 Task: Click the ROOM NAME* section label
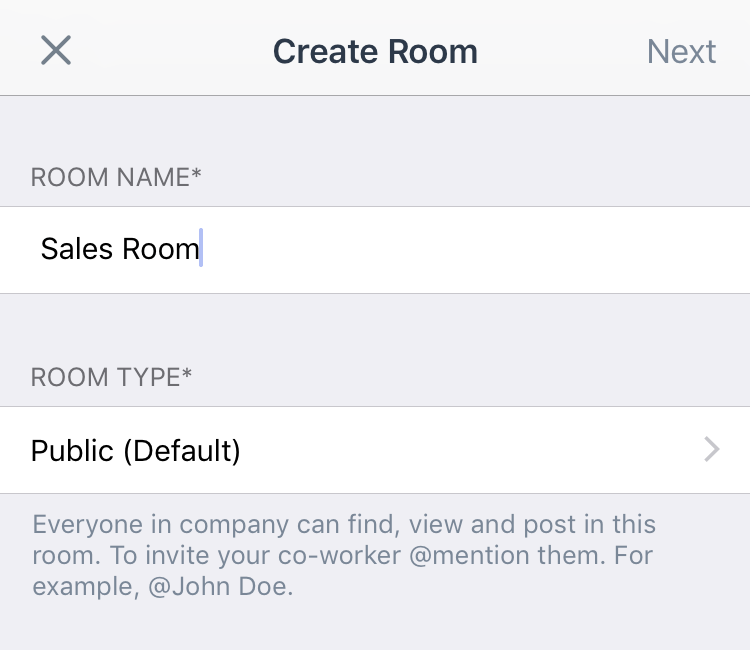point(116,177)
